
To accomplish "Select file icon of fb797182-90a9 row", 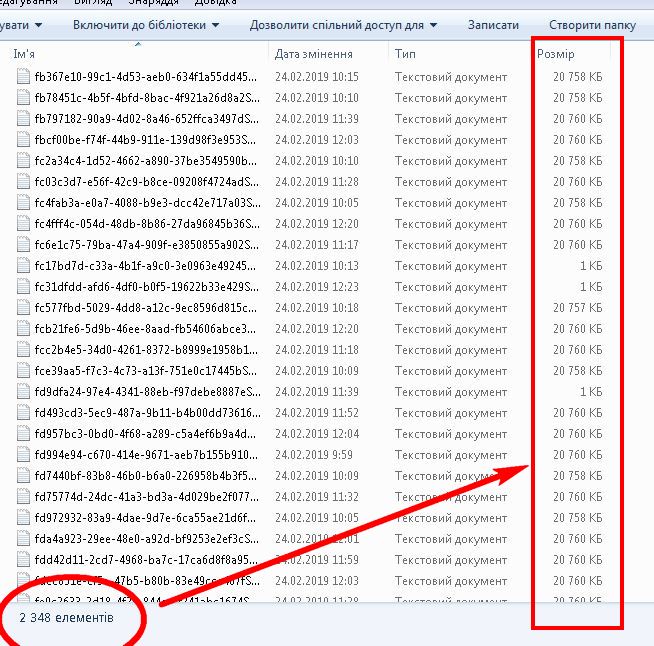I will pyautogui.click(x=23, y=119).
